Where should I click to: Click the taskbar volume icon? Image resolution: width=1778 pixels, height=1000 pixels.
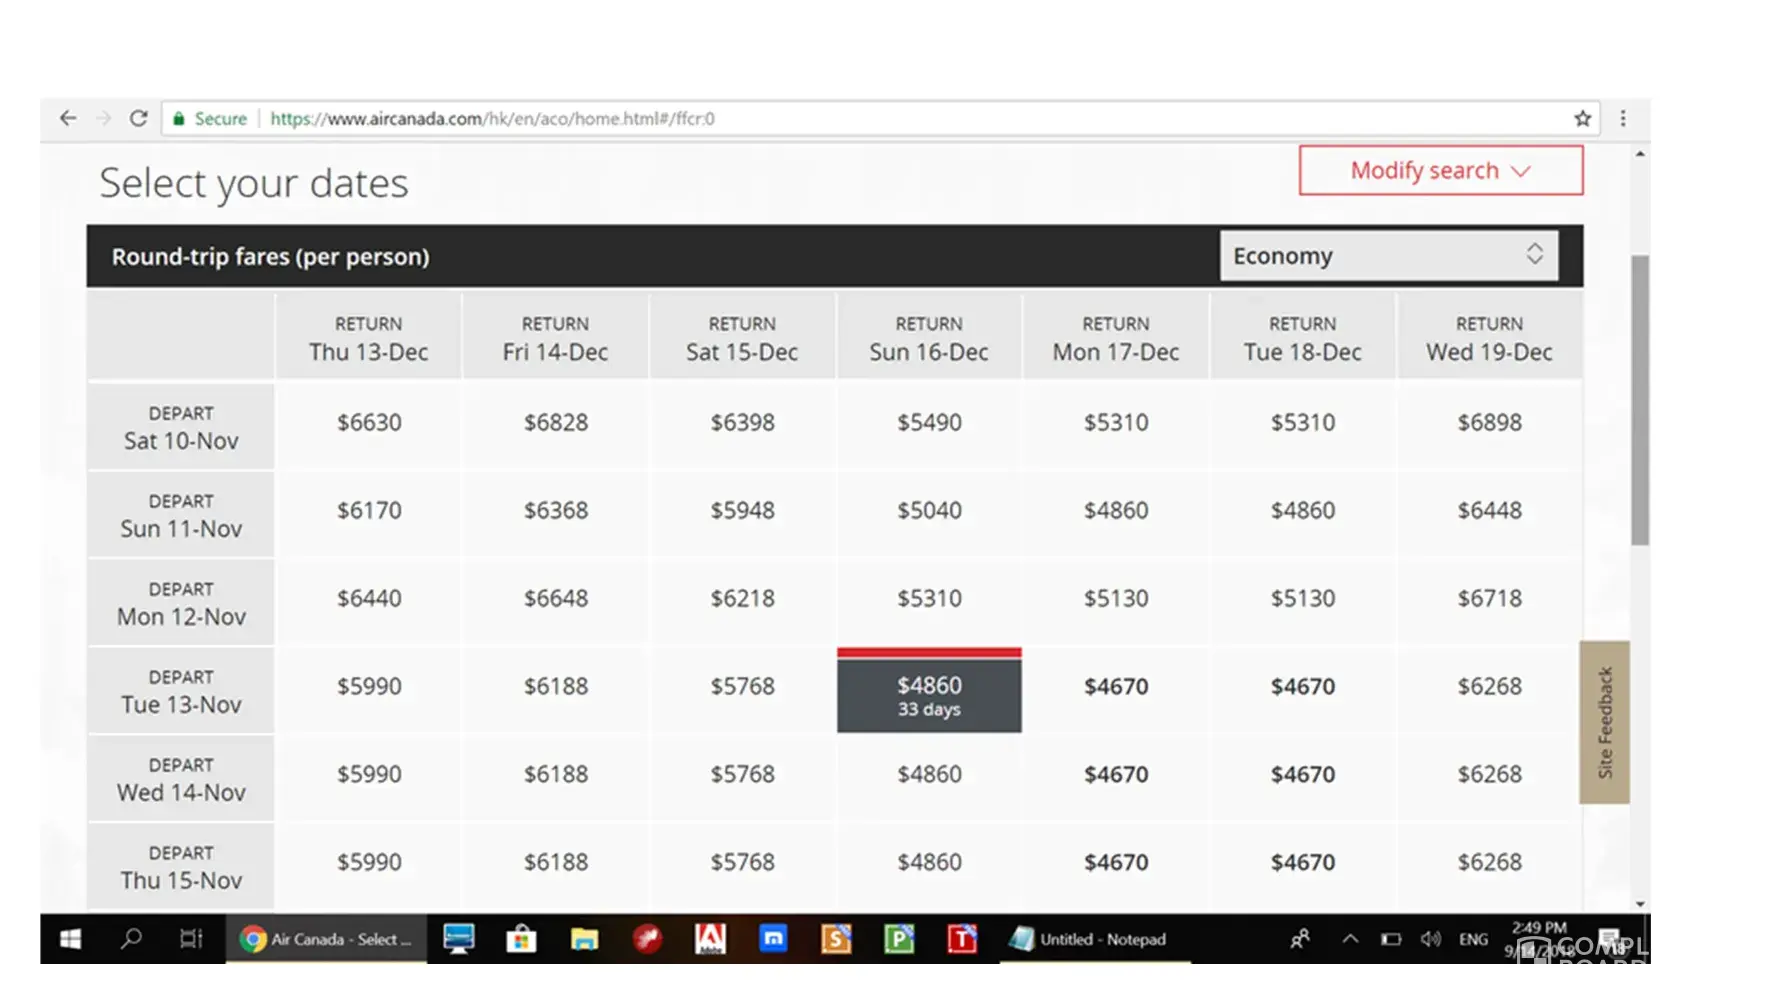(1431, 939)
